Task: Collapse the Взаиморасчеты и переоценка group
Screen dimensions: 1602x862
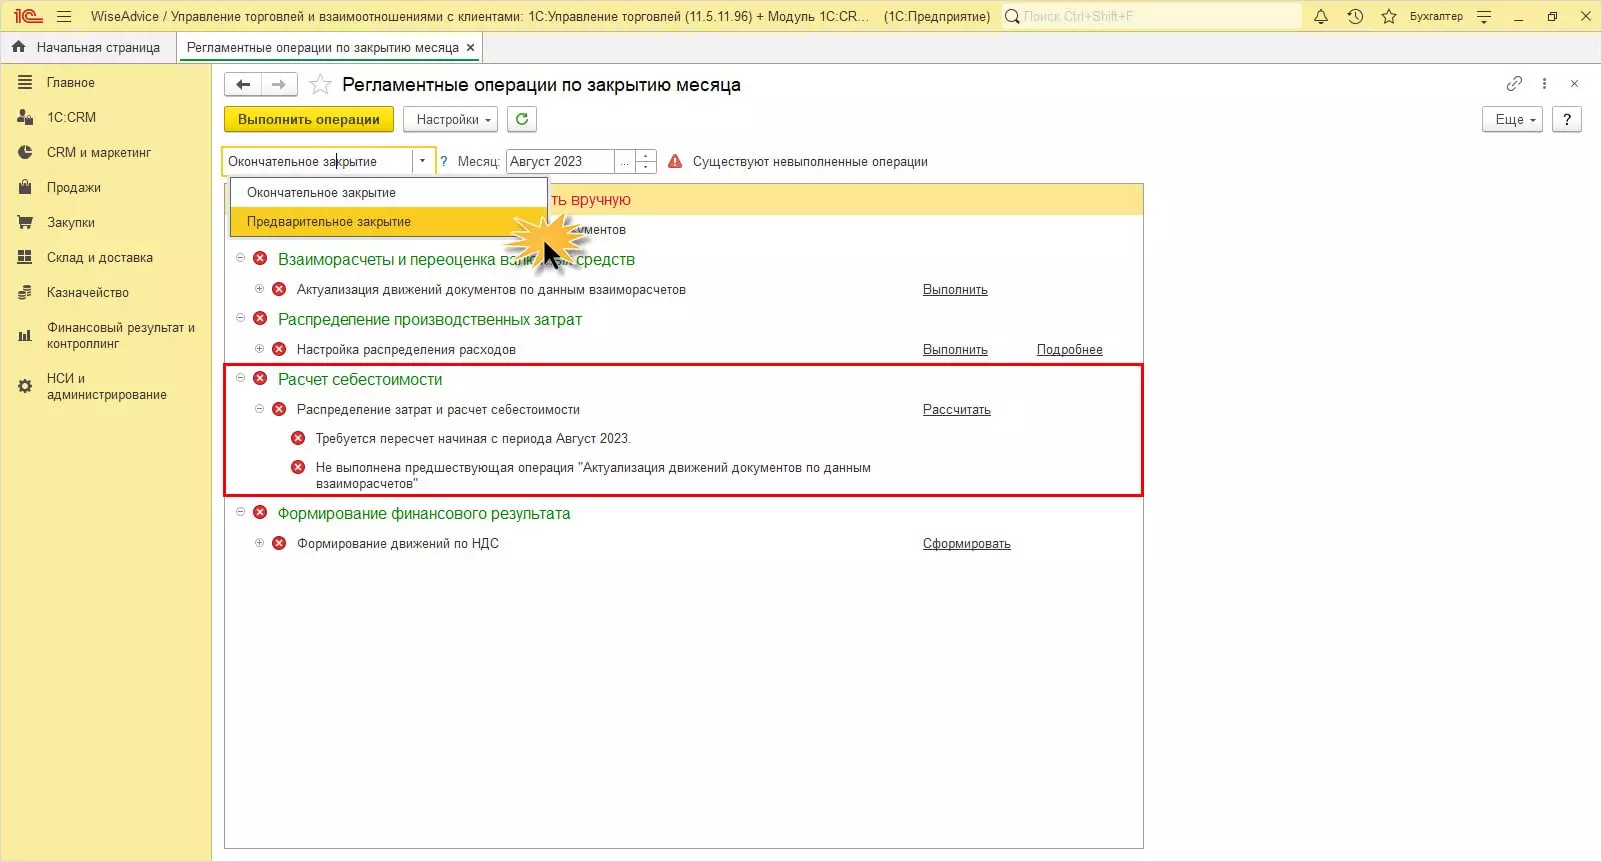Action: 240,258
